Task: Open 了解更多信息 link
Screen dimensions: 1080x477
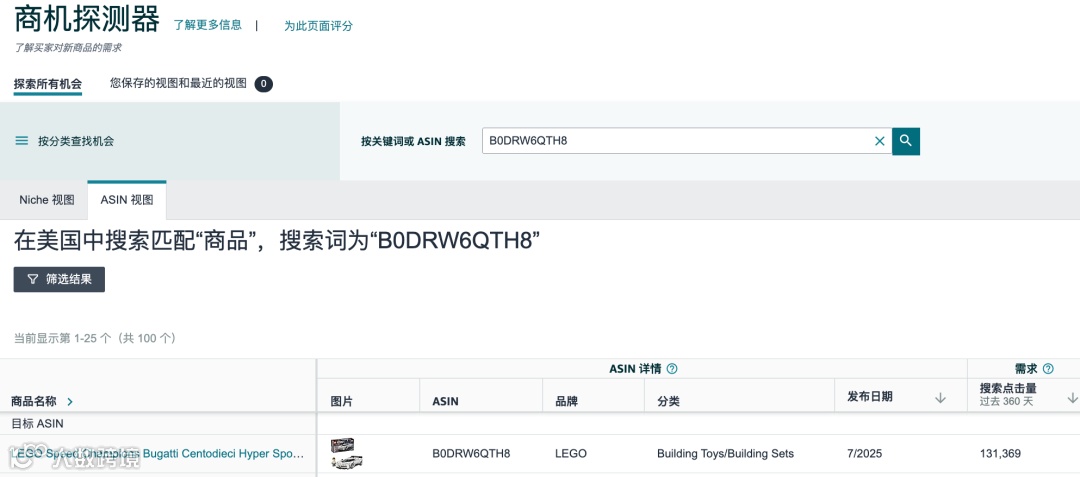Action: click(x=207, y=25)
